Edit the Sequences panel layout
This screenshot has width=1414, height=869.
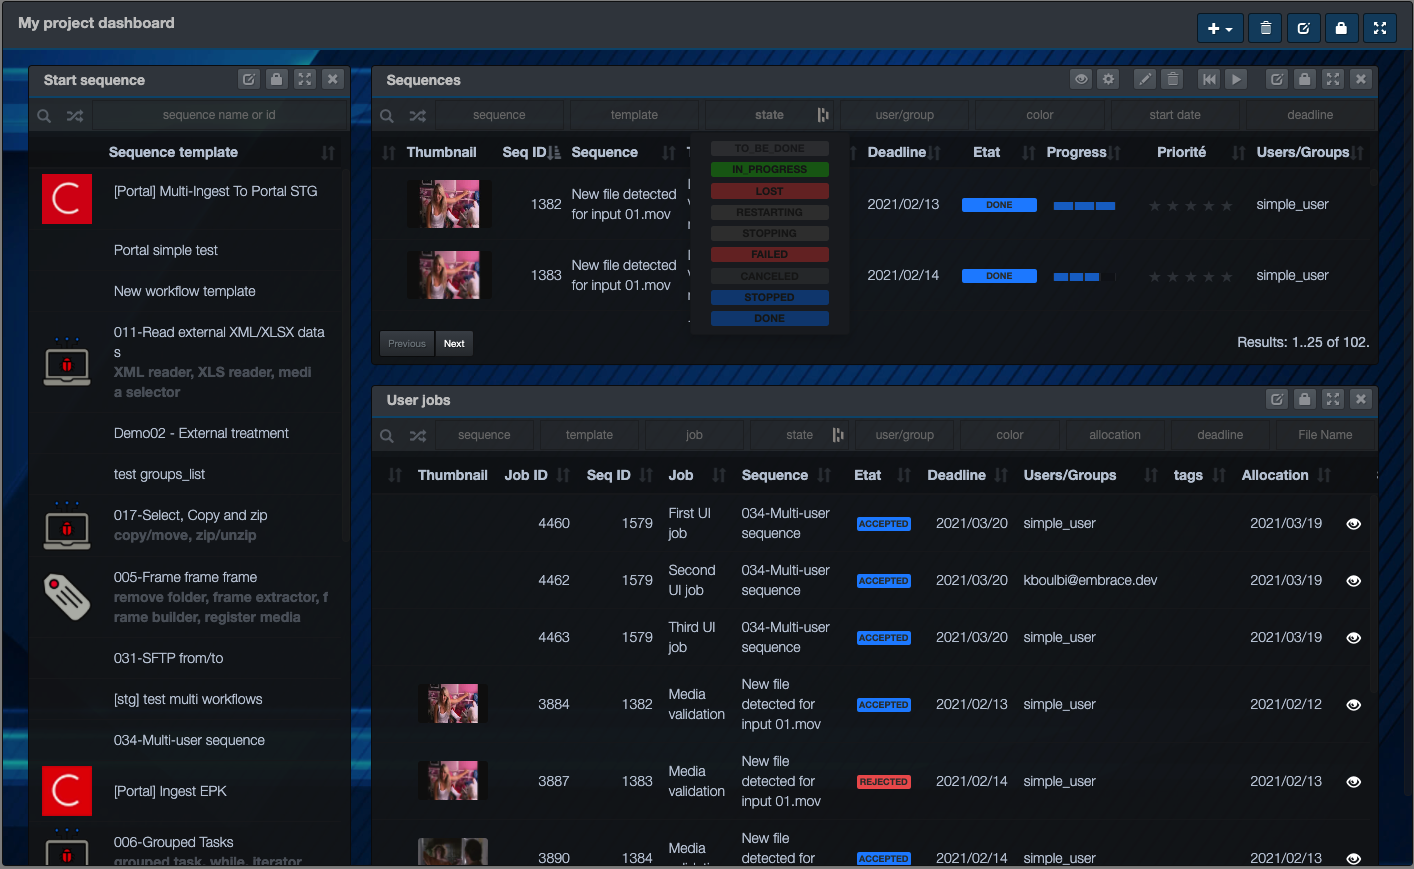[x=1277, y=79]
